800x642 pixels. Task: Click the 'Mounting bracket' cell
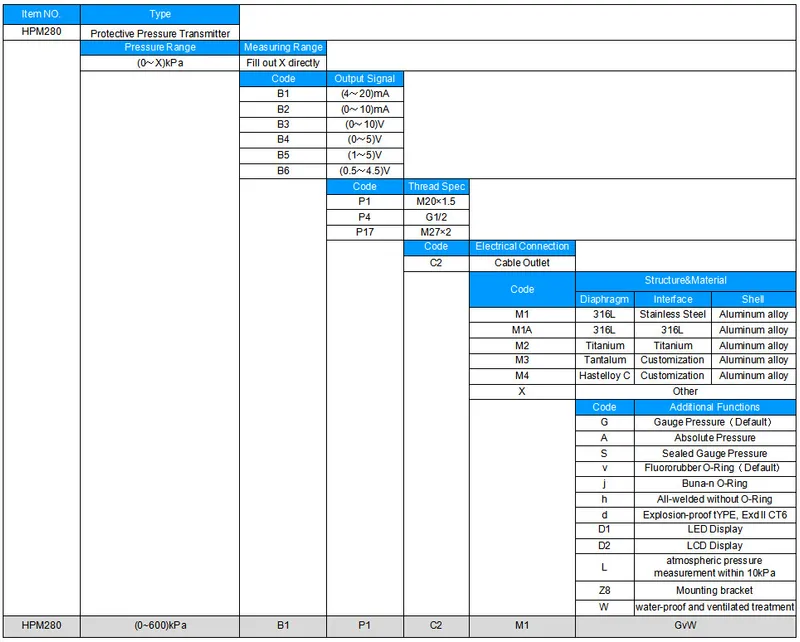(x=715, y=590)
